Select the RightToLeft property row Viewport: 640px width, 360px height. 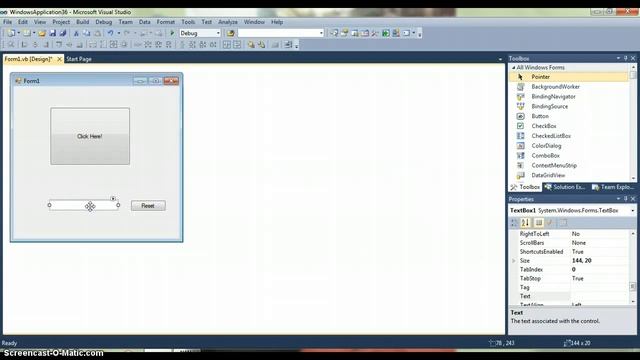tap(569, 234)
